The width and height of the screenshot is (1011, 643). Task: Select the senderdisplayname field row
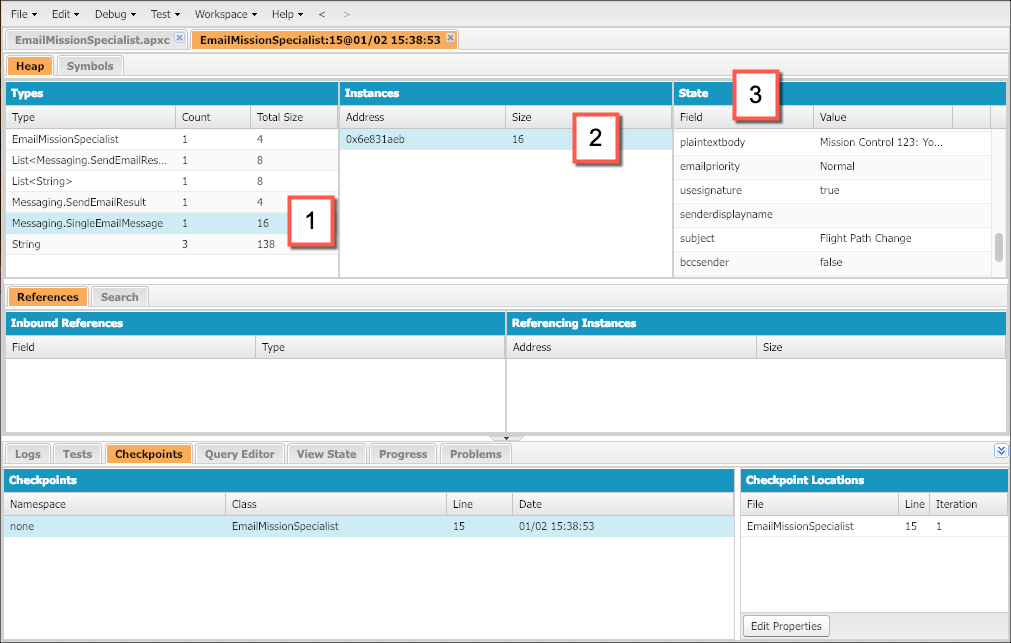[x=832, y=214]
